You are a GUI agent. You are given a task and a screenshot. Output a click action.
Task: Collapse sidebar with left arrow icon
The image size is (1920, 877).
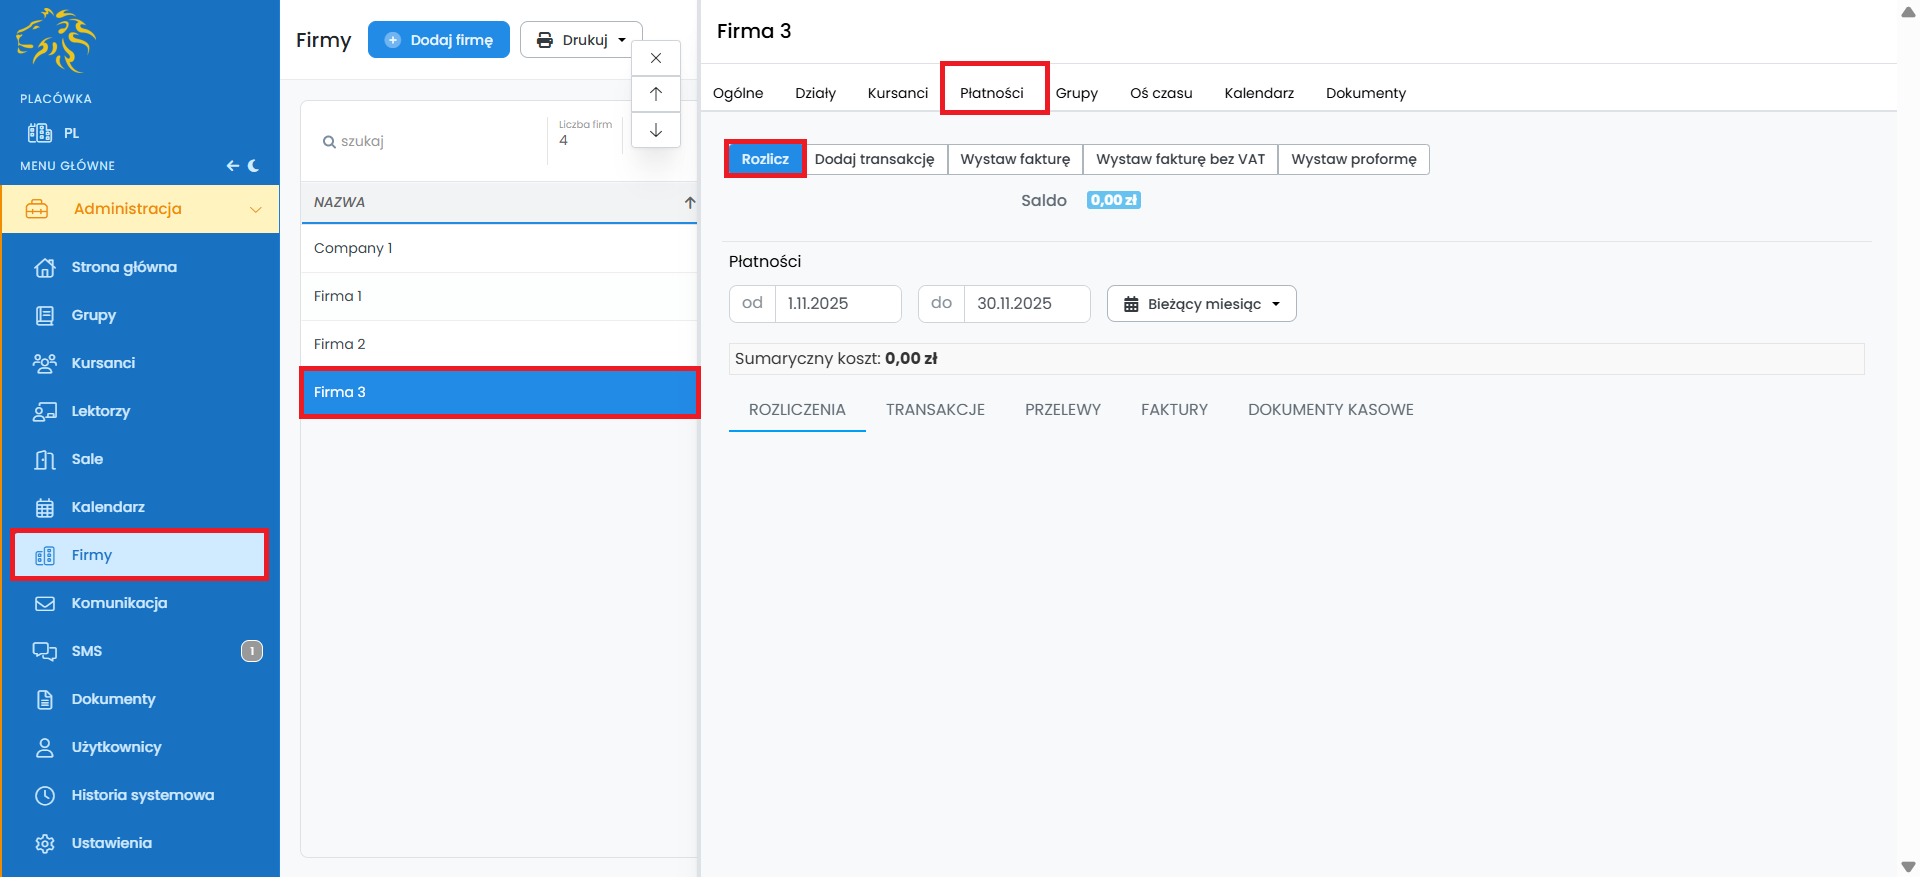pos(232,166)
